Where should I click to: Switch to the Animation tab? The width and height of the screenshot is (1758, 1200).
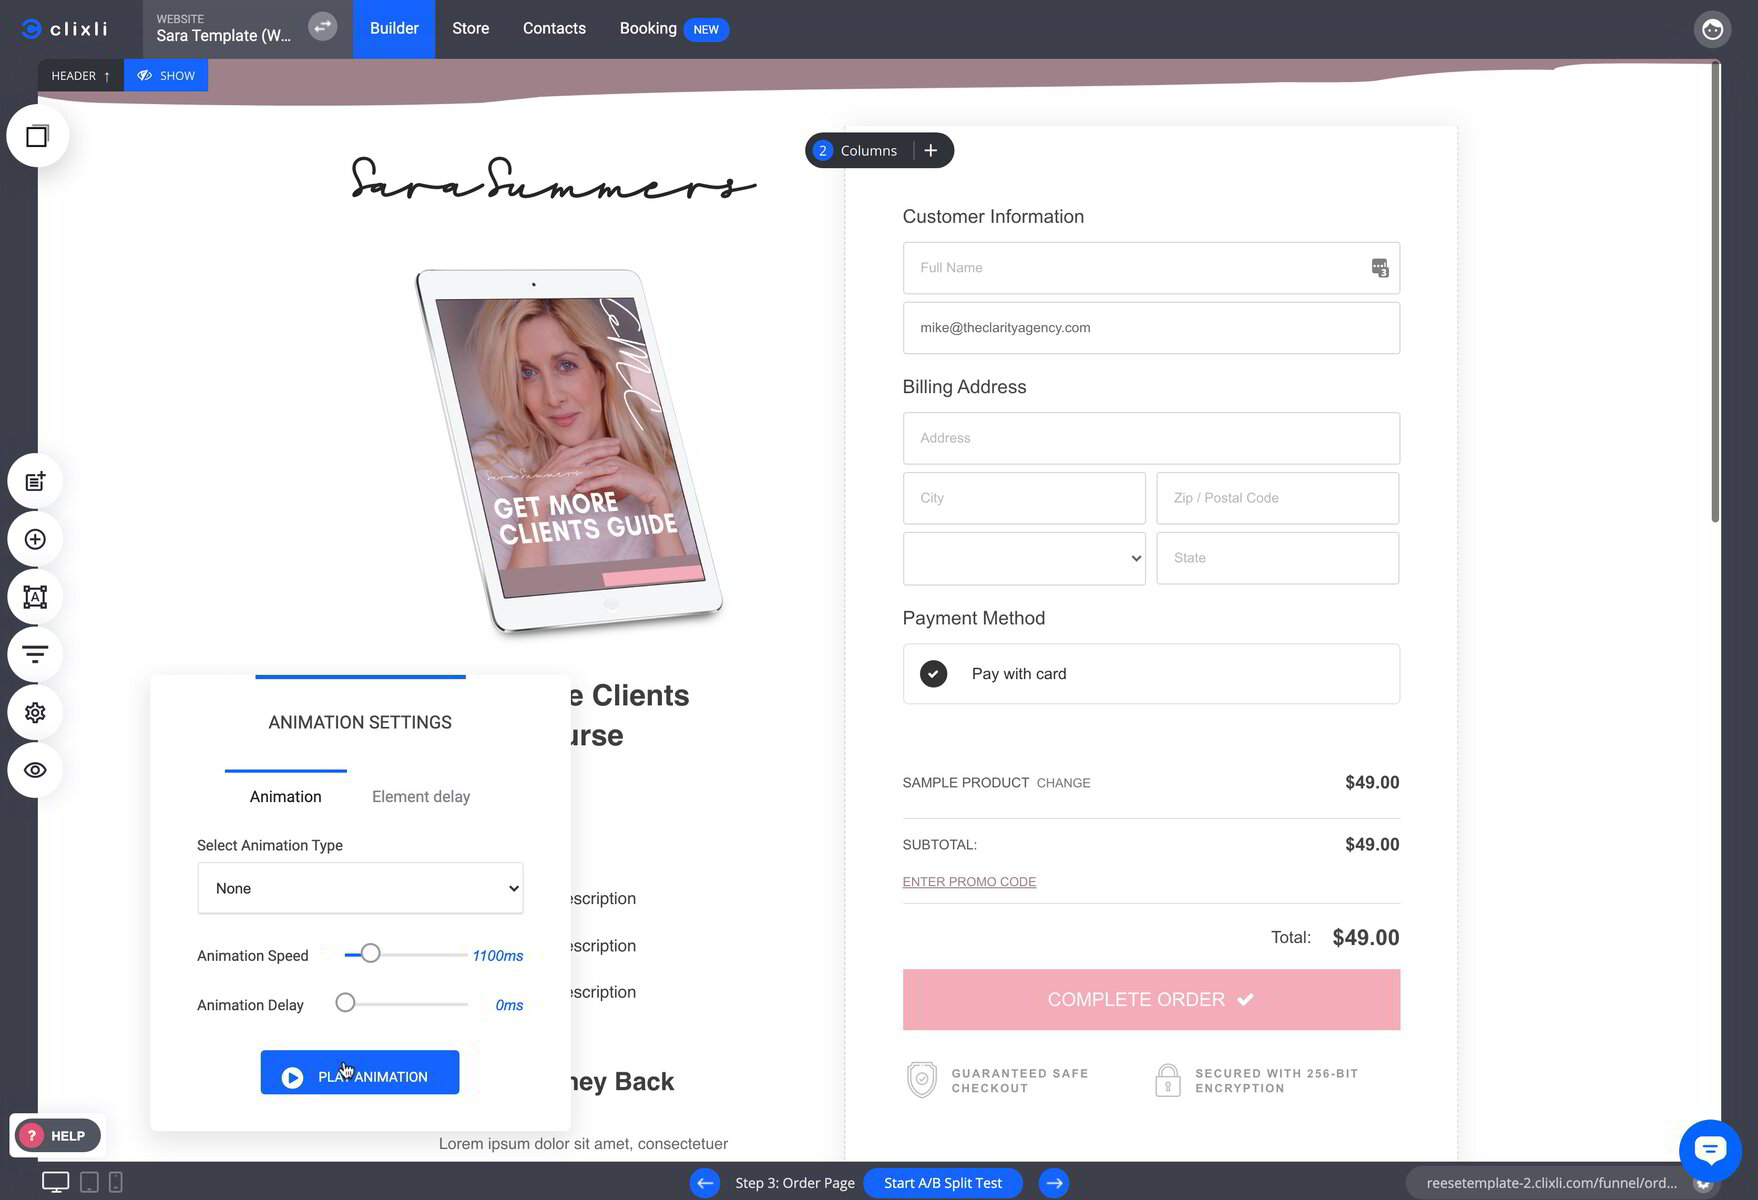tap(285, 796)
